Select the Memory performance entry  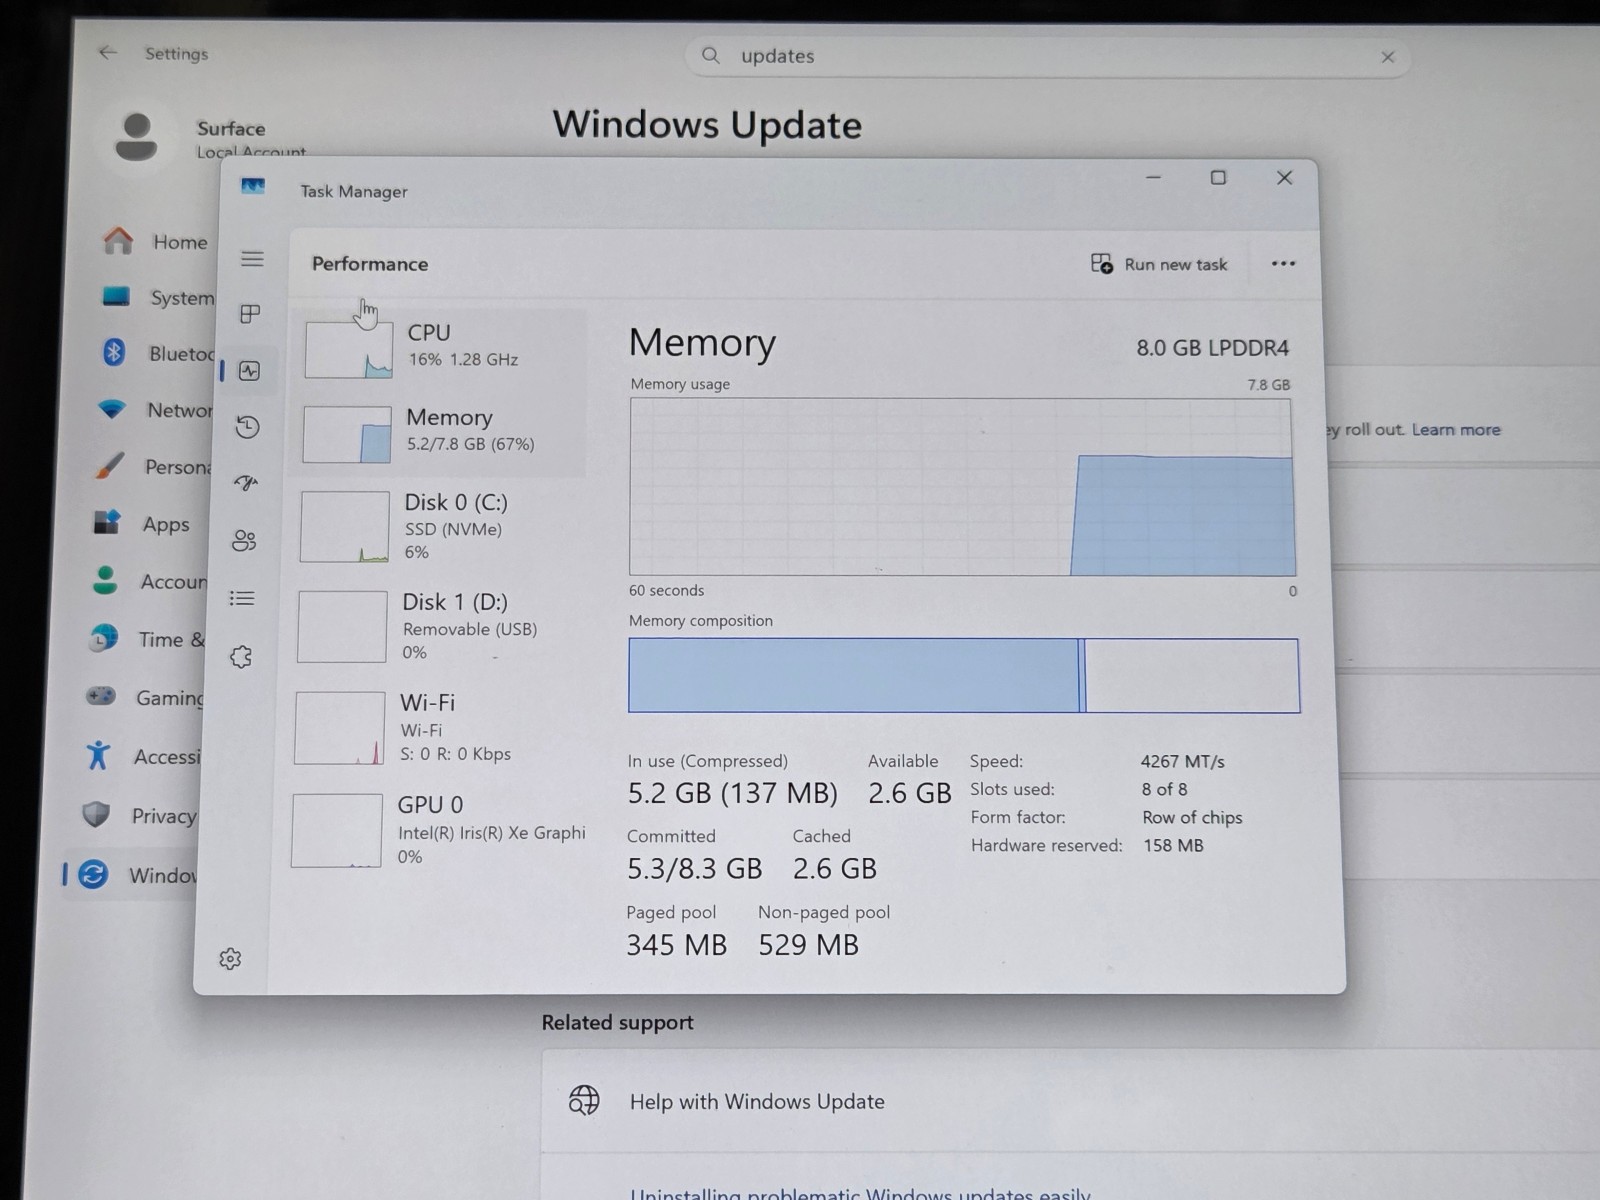[439, 433]
